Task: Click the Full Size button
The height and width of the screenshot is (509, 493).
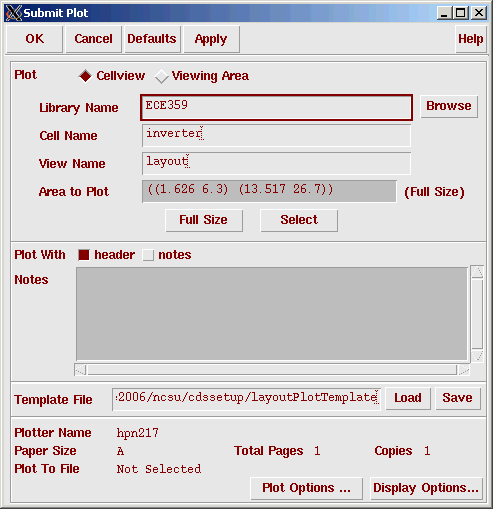Action: pyautogui.click(x=204, y=220)
